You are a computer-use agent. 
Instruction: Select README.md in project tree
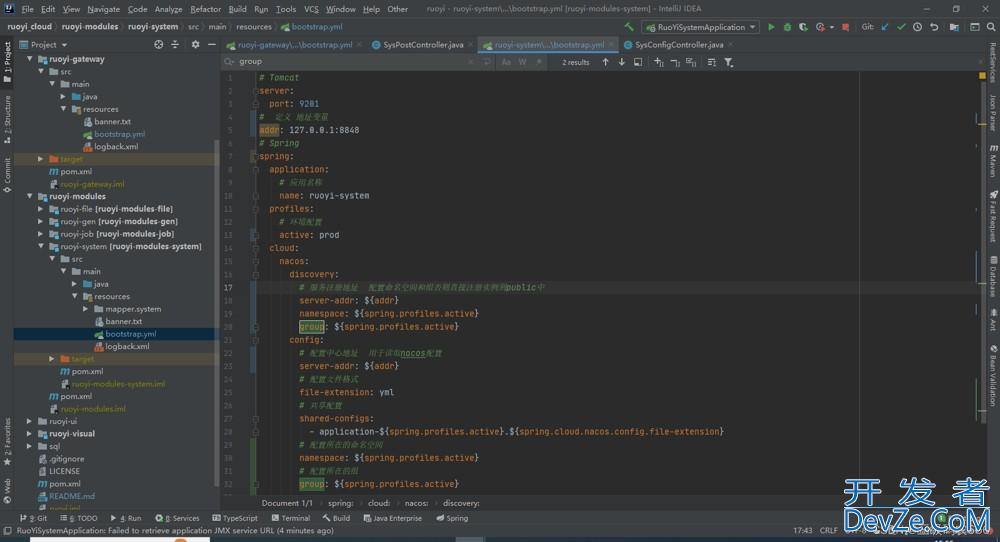[x=71, y=496]
